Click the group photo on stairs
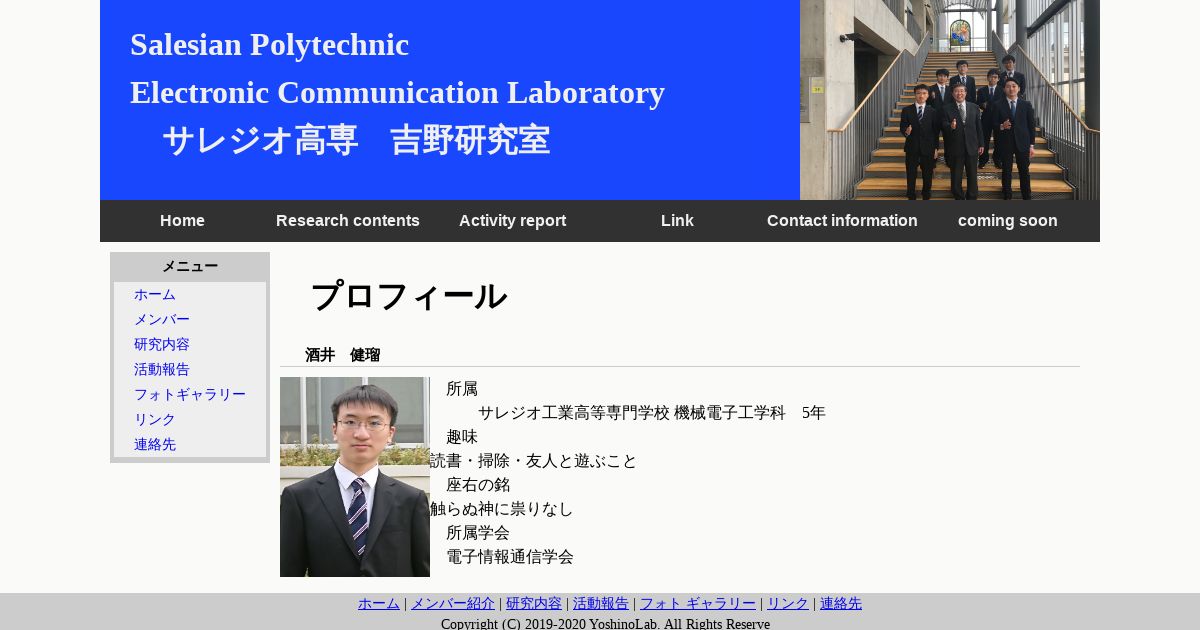 (x=950, y=100)
